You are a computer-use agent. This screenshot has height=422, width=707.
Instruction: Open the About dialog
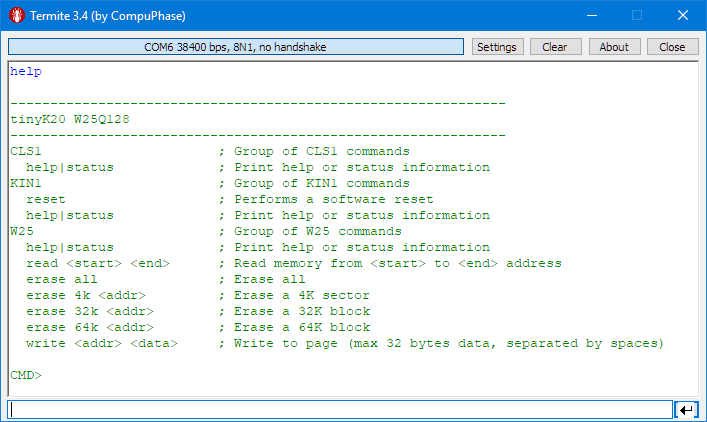tap(614, 47)
